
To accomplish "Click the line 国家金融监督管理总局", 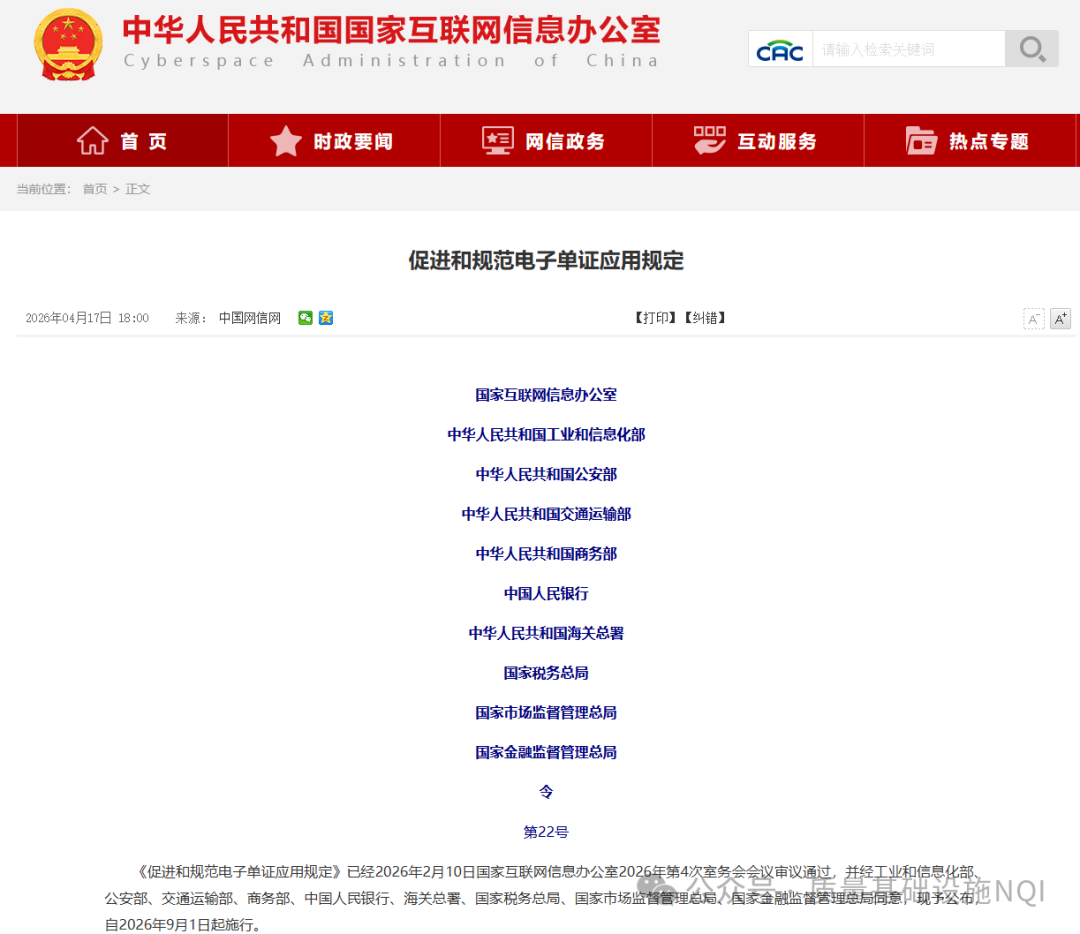I will [546, 752].
